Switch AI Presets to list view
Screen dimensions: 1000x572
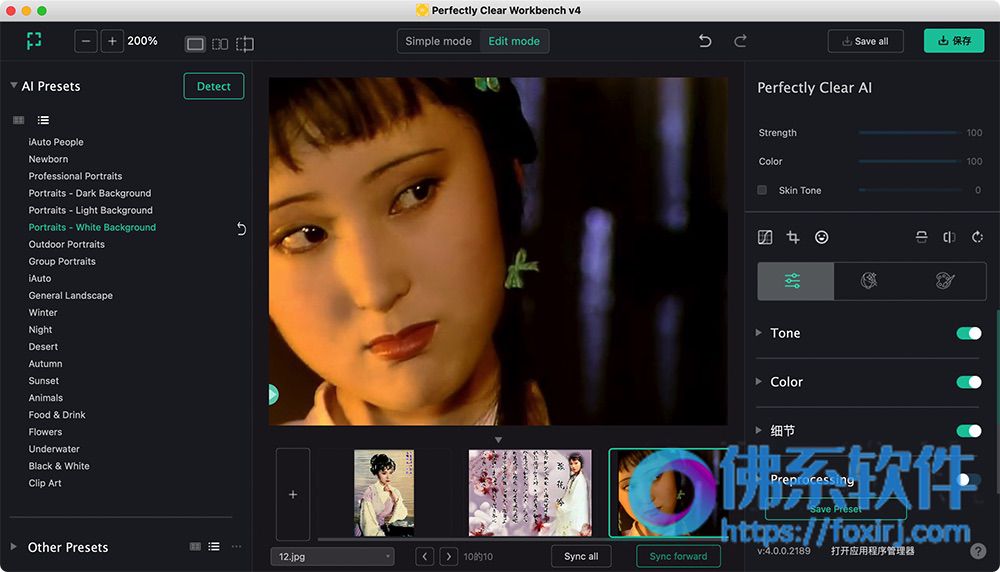point(43,120)
